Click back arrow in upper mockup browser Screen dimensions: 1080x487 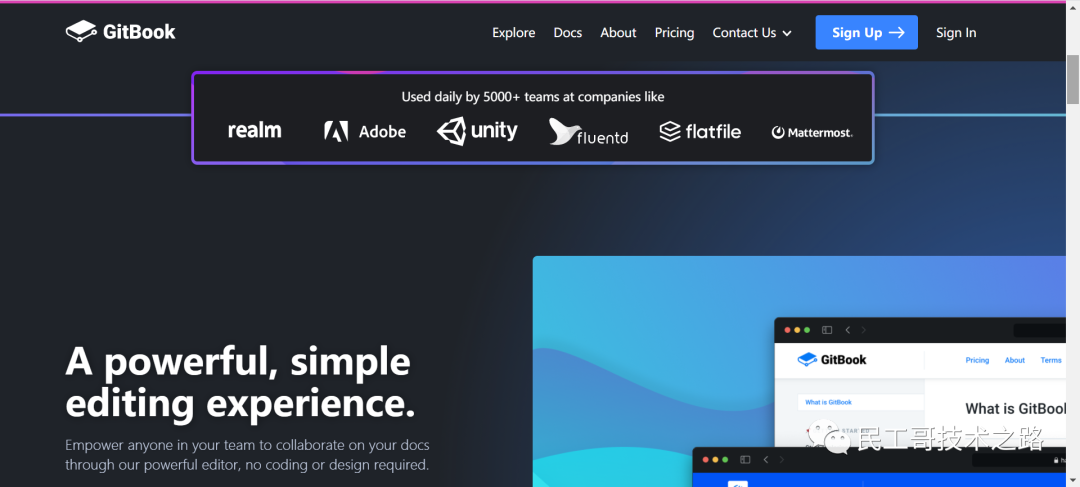coord(847,330)
